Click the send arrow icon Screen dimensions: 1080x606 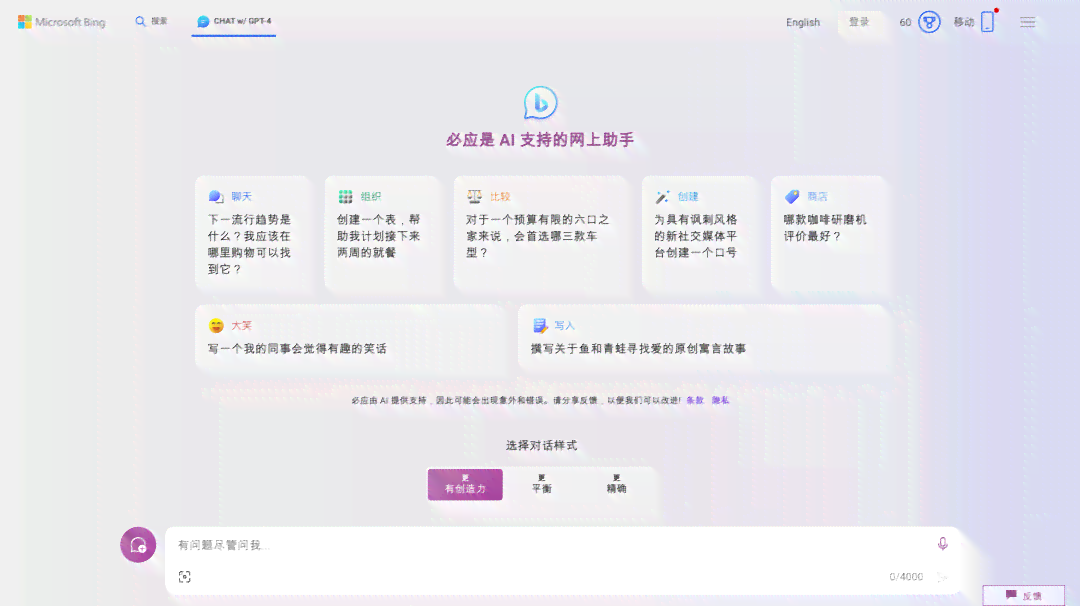[942, 577]
